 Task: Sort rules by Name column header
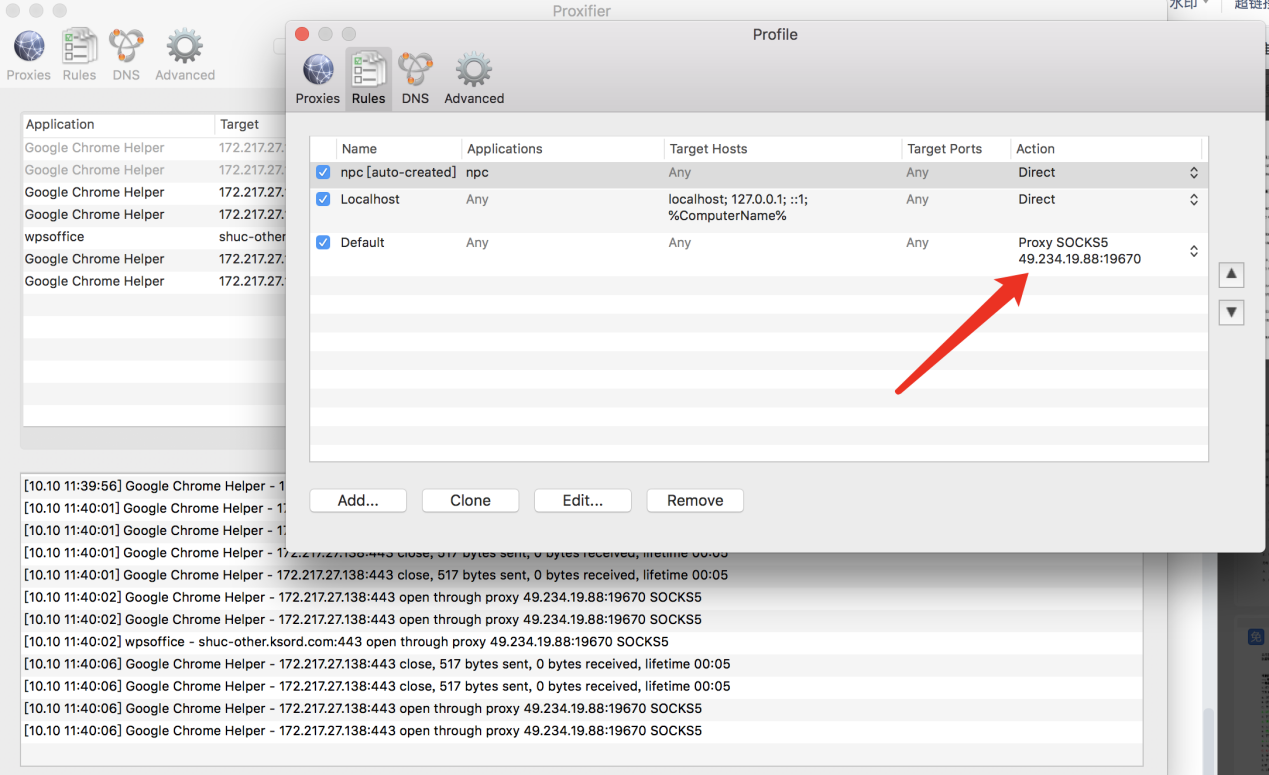click(399, 149)
